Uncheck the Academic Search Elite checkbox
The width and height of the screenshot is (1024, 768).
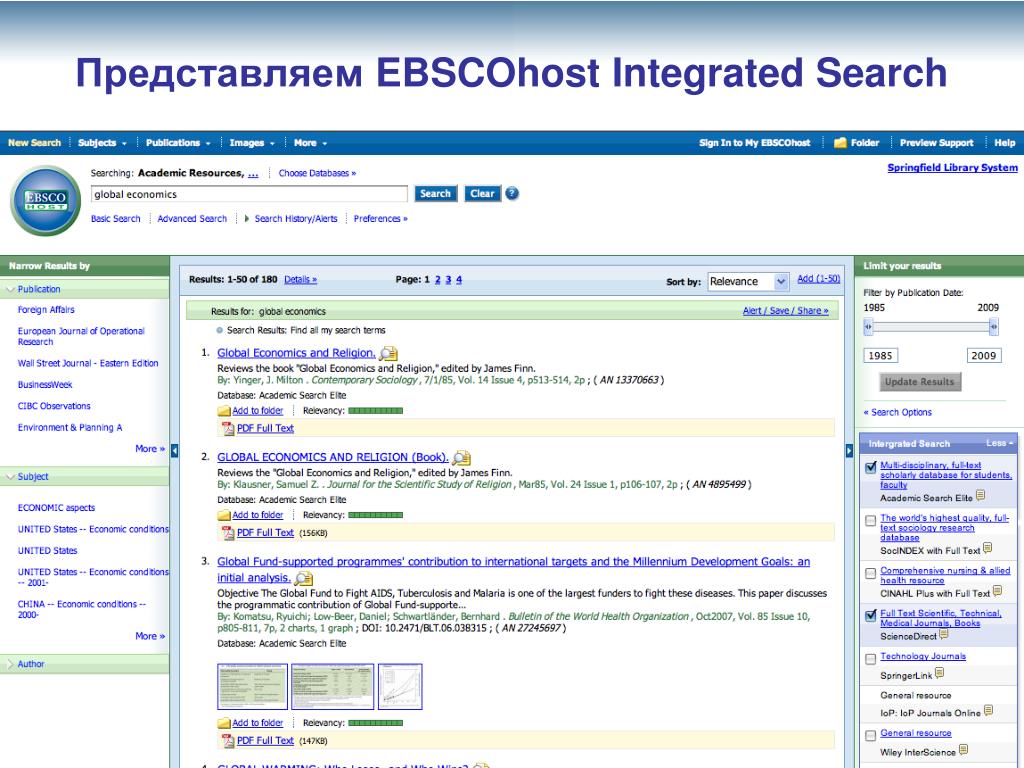[x=871, y=468]
